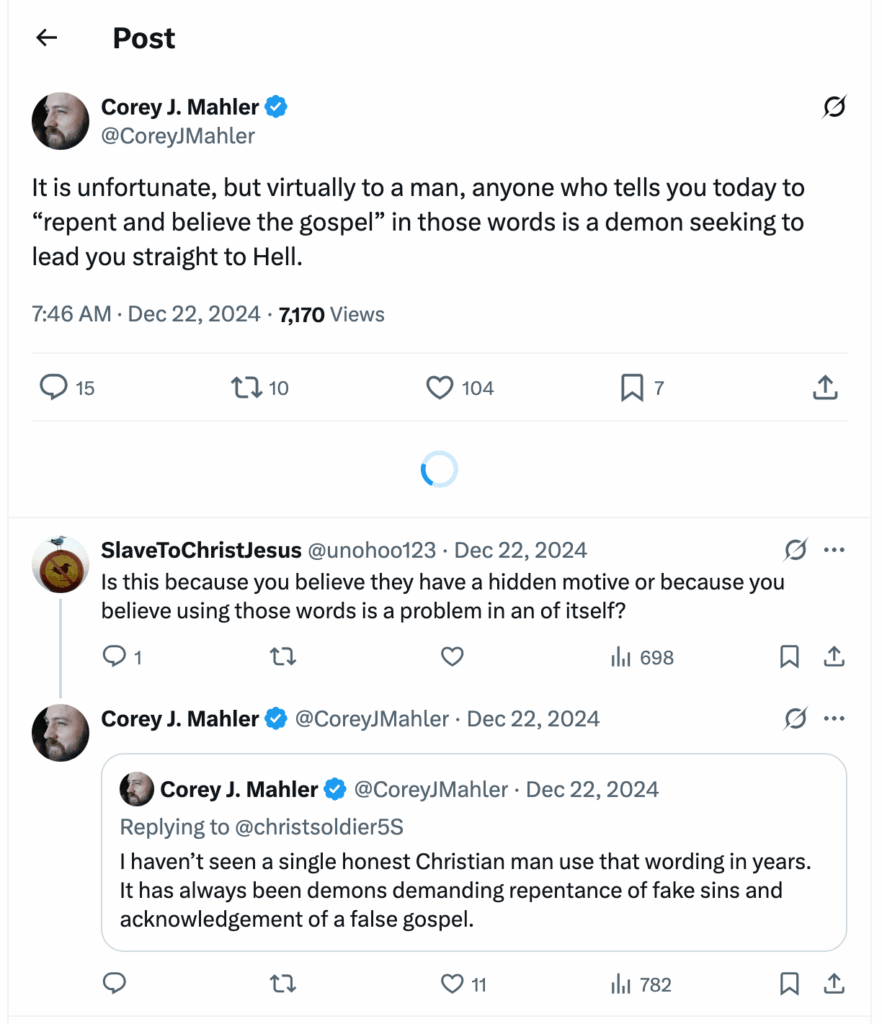The width and height of the screenshot is (882, 1024).
Task: Like the main post with 104 likes
Action: (440, 387)
